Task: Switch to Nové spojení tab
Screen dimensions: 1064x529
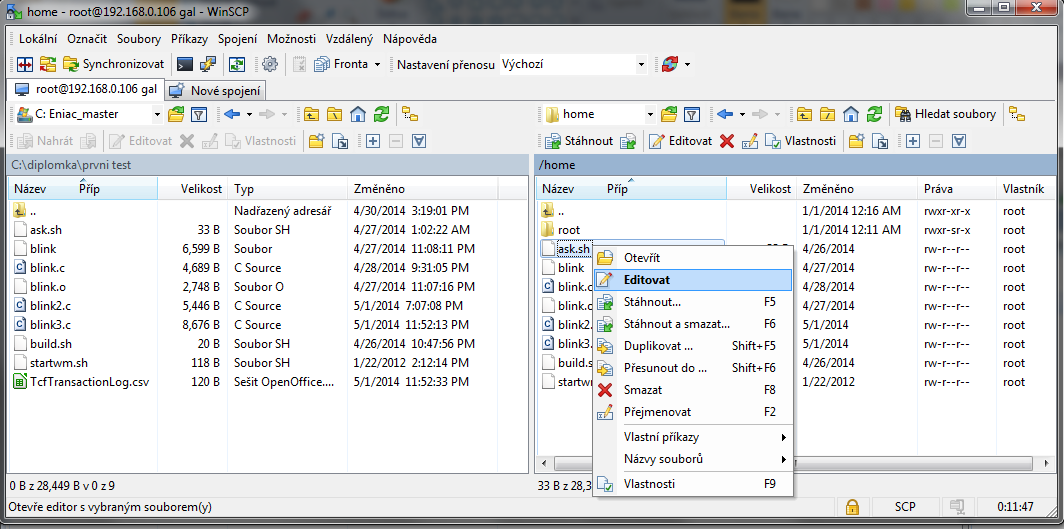Action: (216, 90)
